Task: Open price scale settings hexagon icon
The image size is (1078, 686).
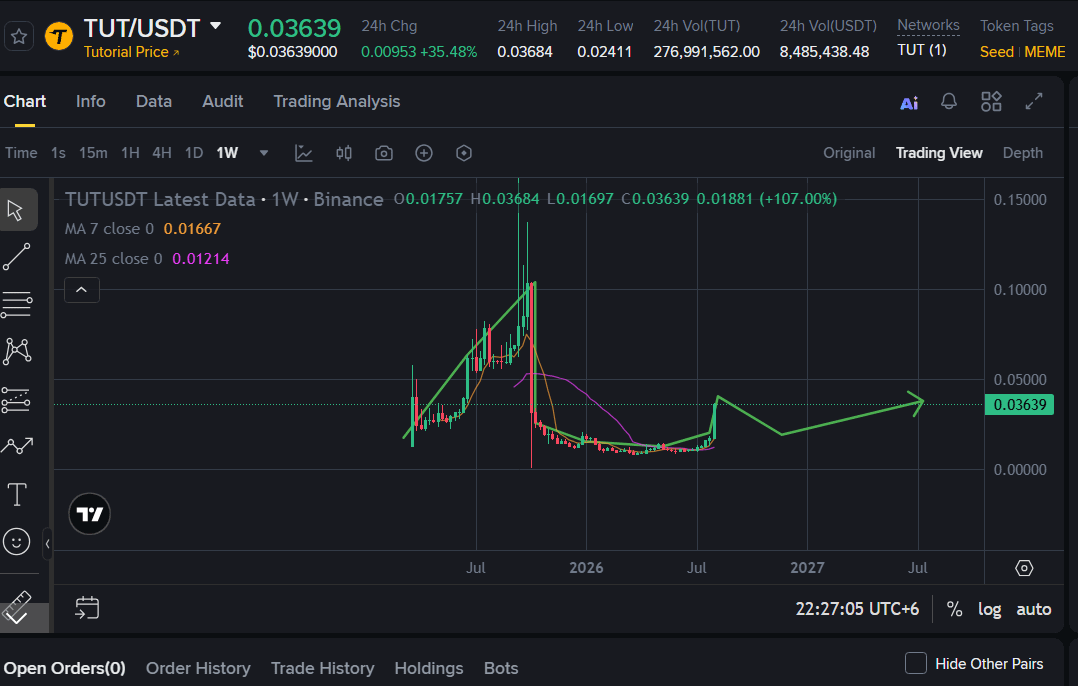Action: 1024,568
